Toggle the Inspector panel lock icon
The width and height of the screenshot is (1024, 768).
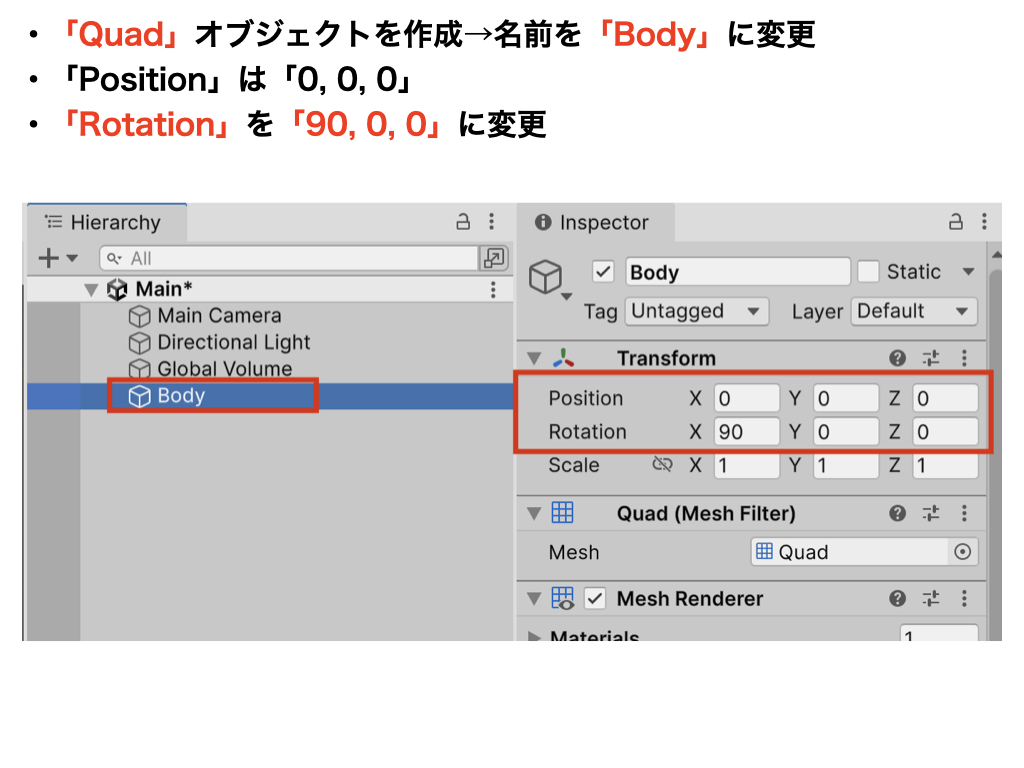(955, 222)
